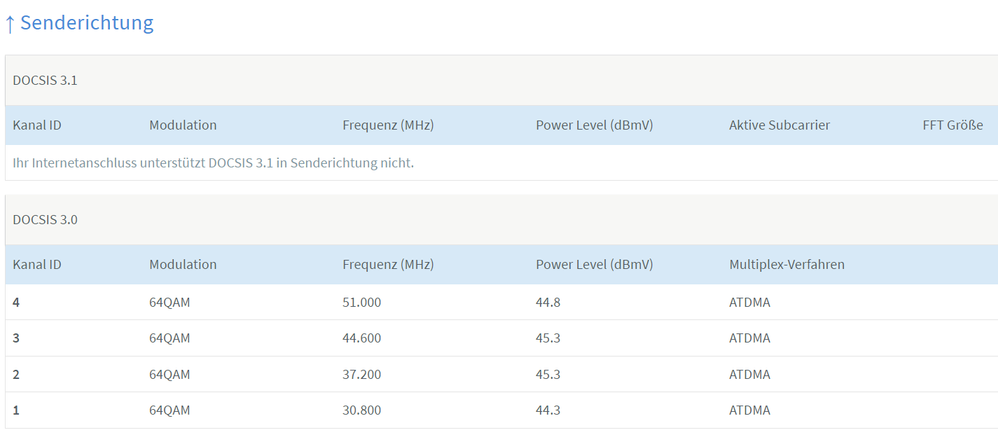The image size is (998, 442).
Task: Click 64QAM modulation in channel 1 row
Action: click(x=170, y=410)
